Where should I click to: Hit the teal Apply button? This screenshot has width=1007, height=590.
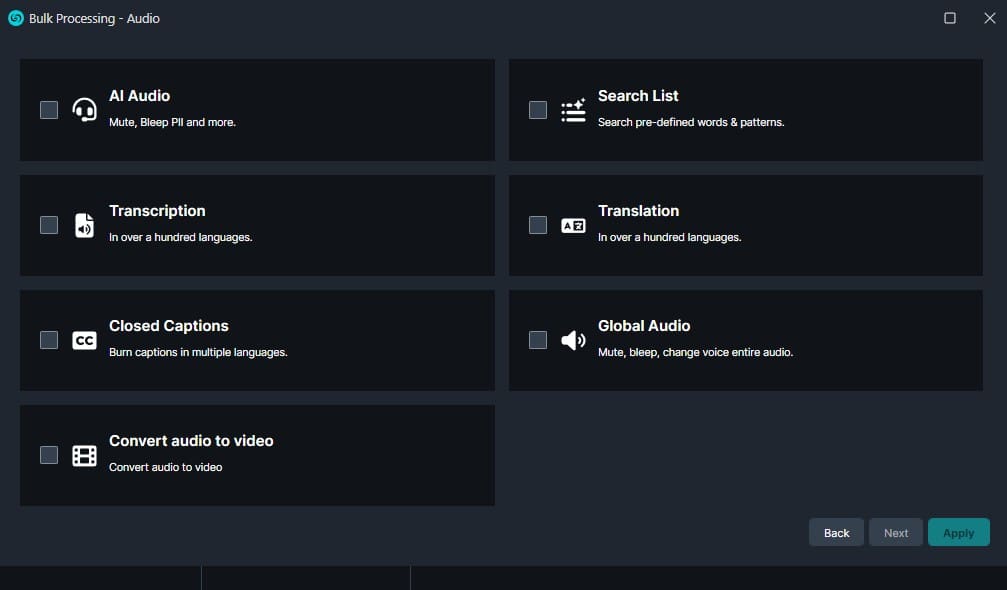[x=958, y=532]
